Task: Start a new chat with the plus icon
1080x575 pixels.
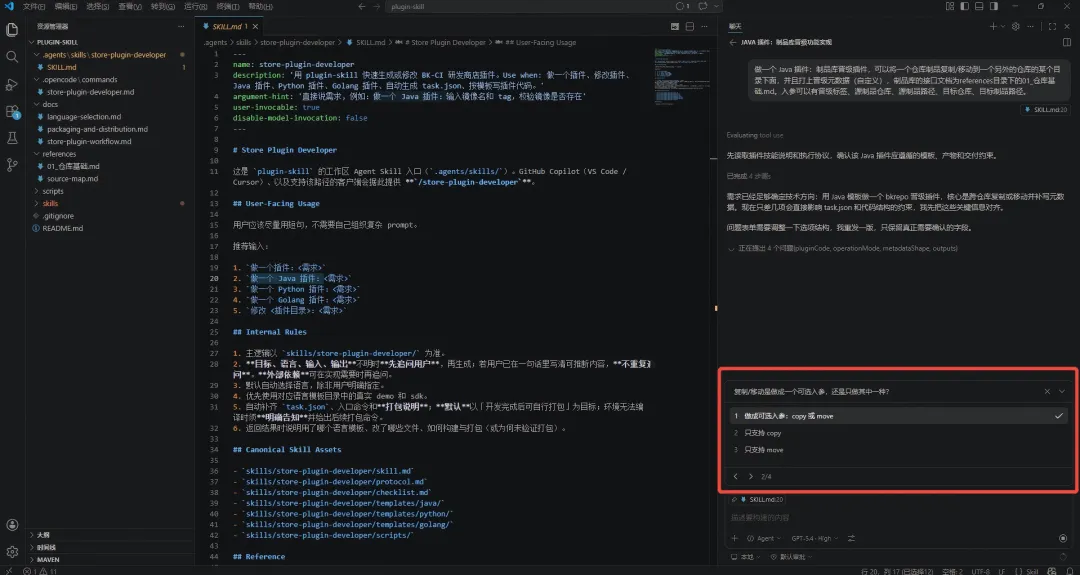Action: pos(993,27)
